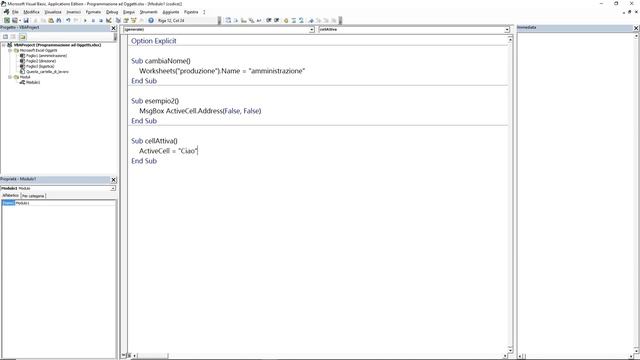Click the Uncomment Block toolbar icon

click(301, 20)
